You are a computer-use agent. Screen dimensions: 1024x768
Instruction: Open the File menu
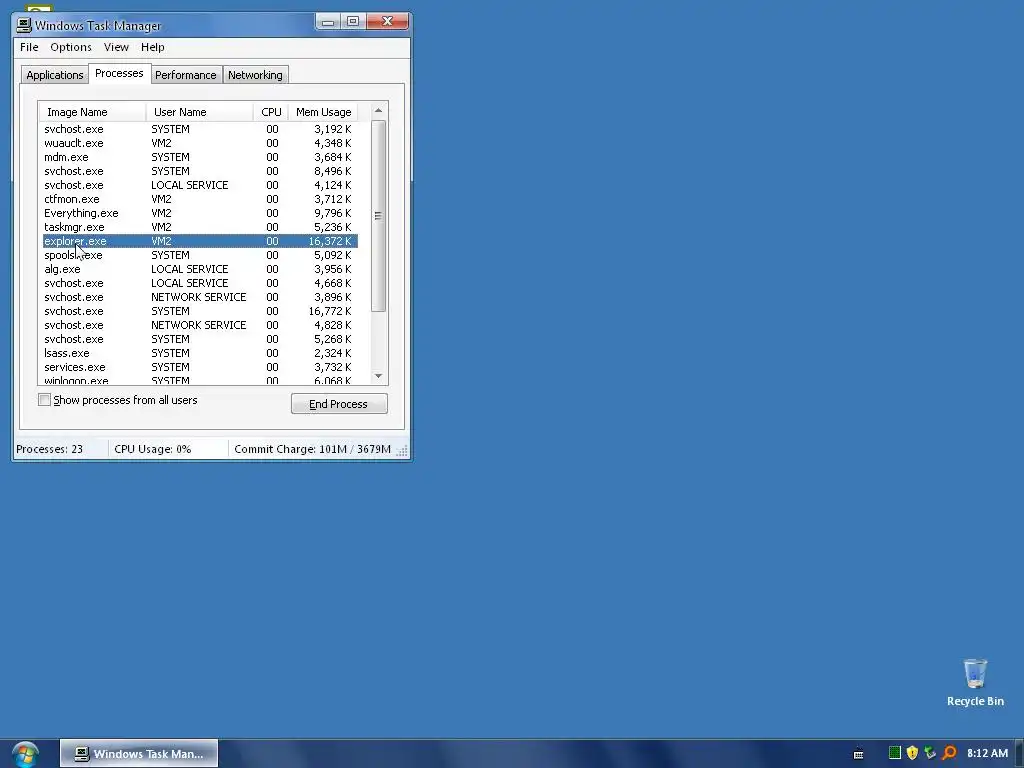(29, 47)
